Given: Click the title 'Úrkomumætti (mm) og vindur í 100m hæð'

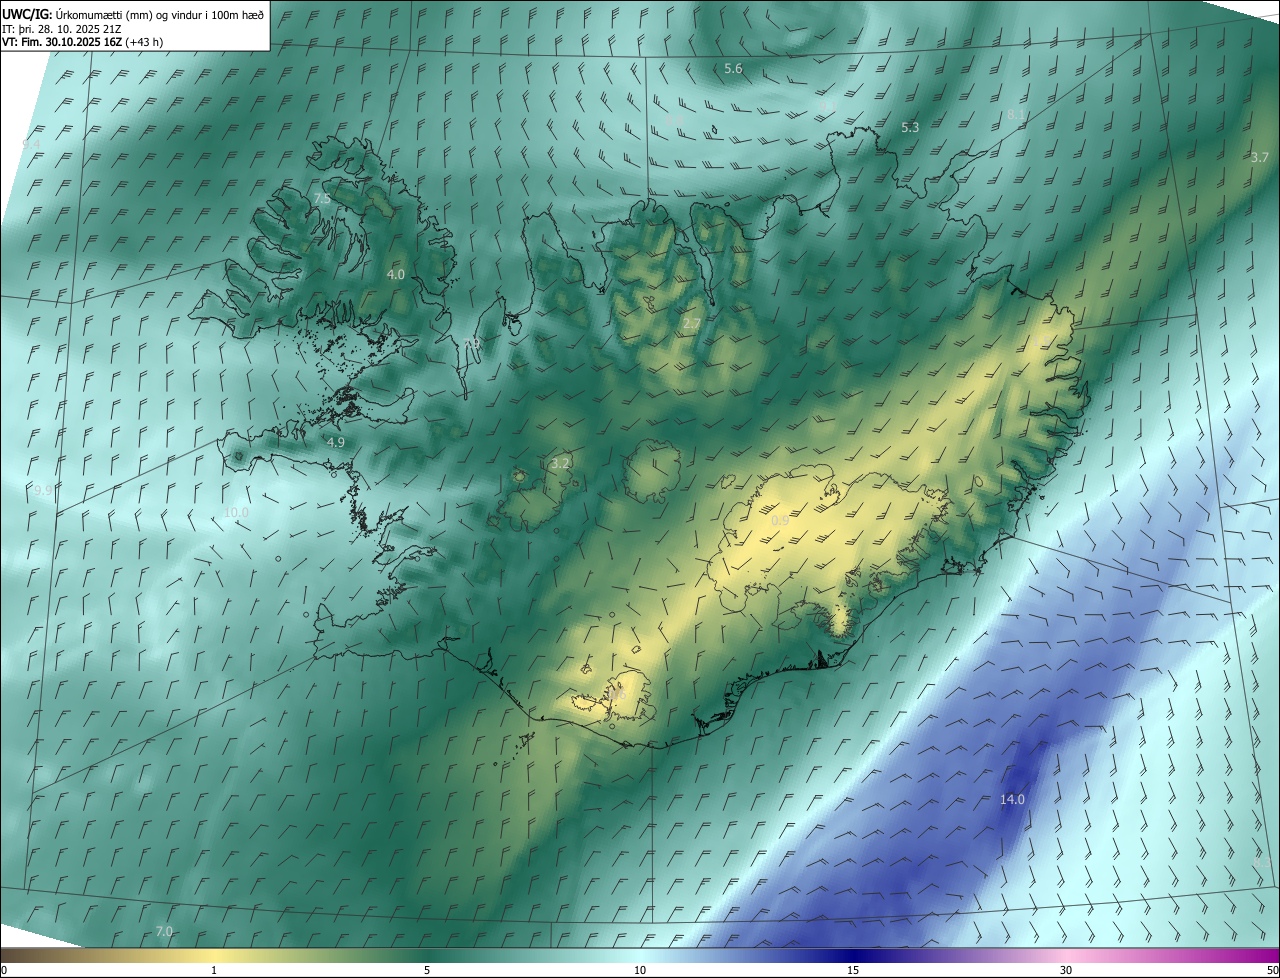Looking at the screenshot, I should [x=160, y=14].
